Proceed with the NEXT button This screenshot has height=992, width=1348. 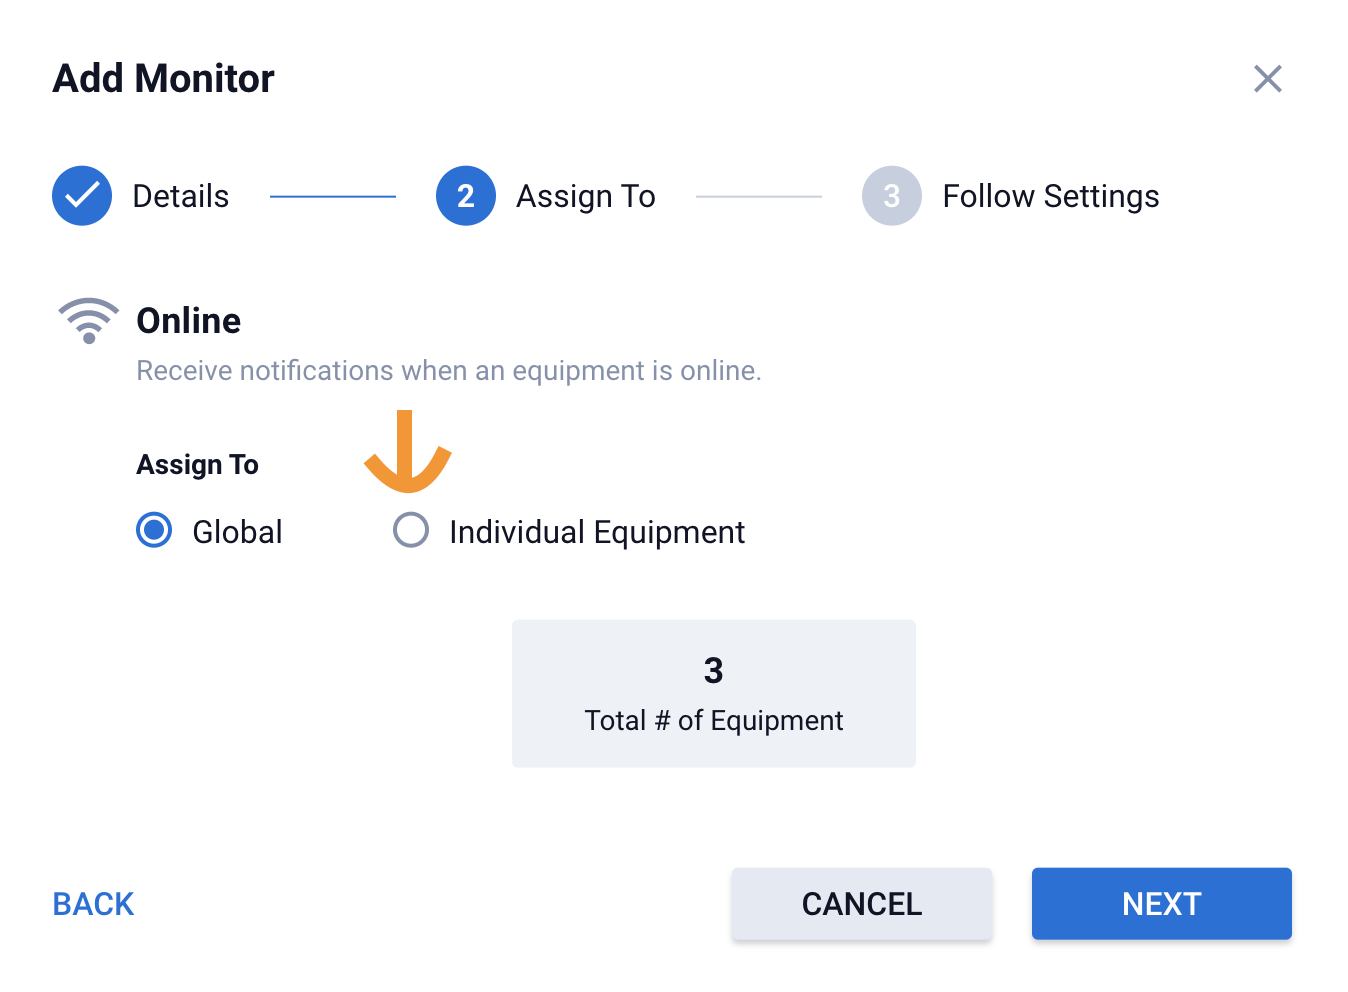1161,904
